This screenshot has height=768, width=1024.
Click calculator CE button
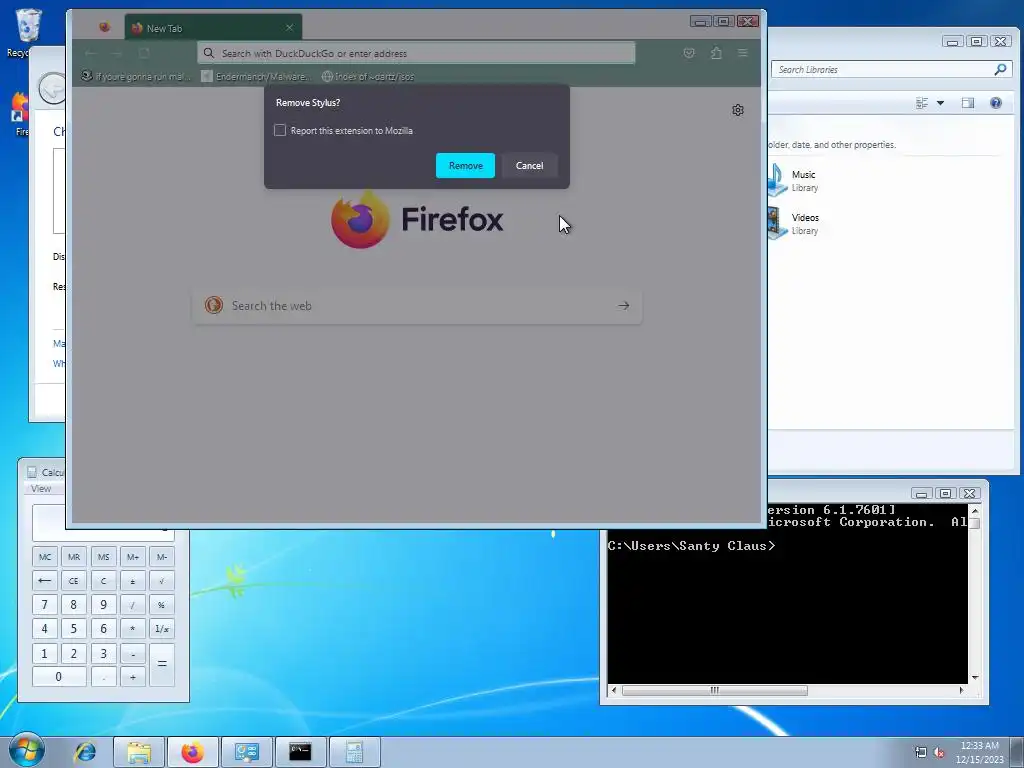(74, 581)
